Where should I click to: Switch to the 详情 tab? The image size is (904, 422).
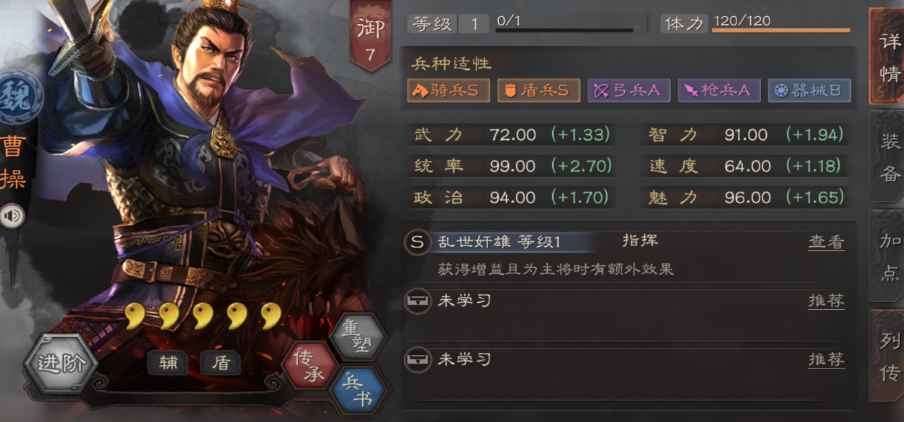[888, 56]
